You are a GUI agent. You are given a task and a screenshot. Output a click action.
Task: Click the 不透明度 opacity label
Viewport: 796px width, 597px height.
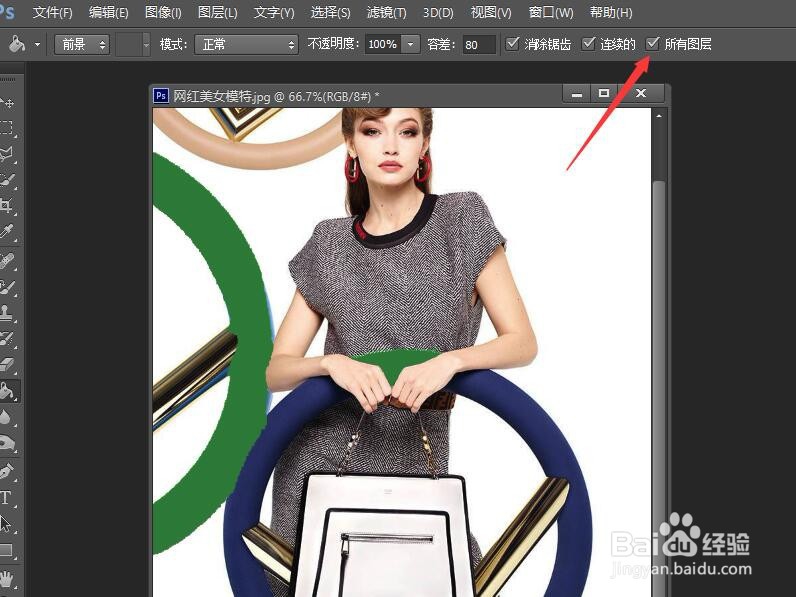[x=334, y=44]
